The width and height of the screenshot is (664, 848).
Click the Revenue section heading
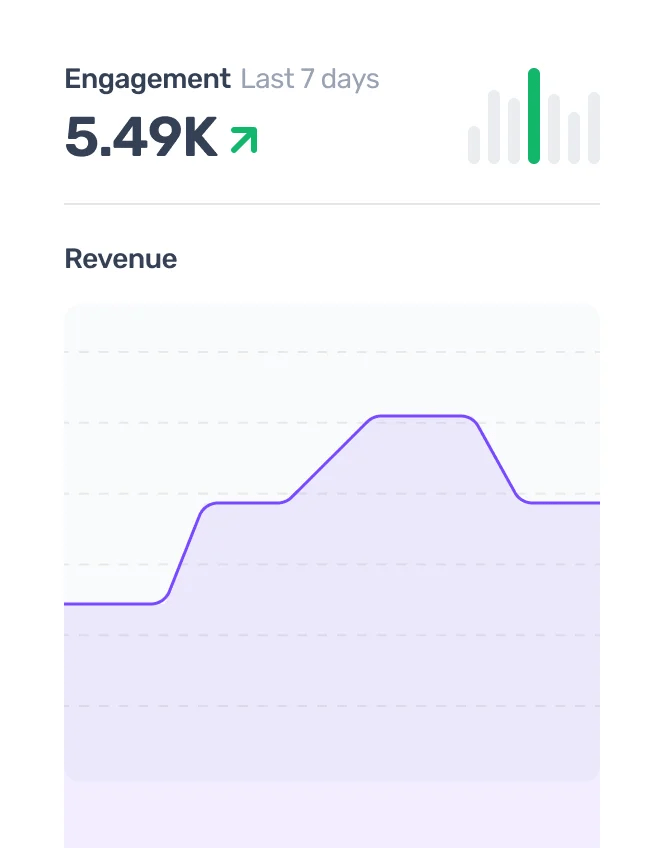121,259
